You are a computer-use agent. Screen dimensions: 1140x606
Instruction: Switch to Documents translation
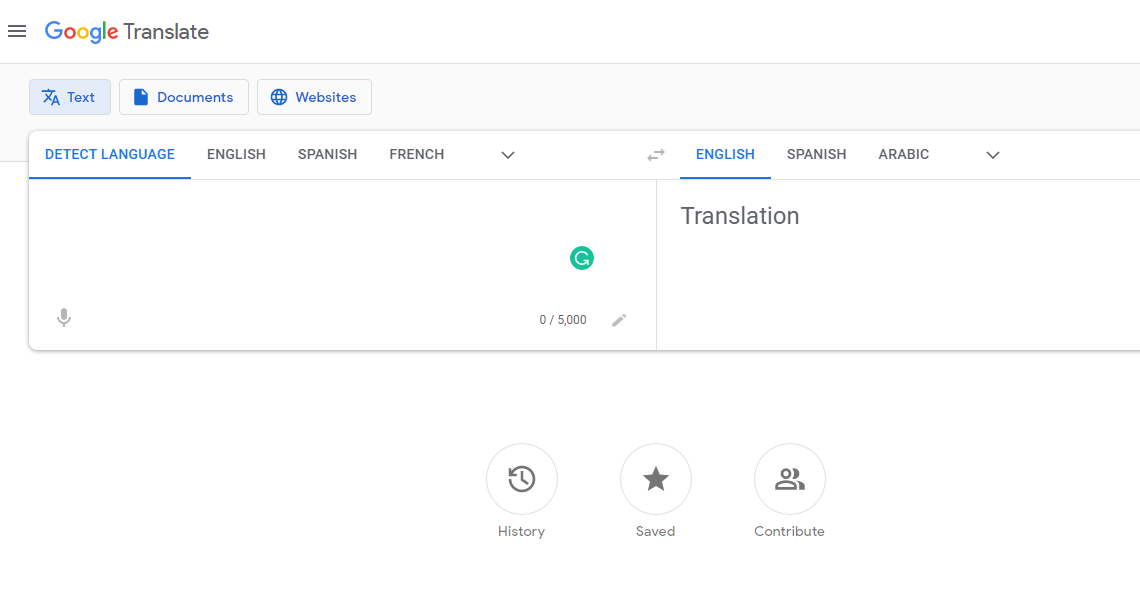coord(184,97)
